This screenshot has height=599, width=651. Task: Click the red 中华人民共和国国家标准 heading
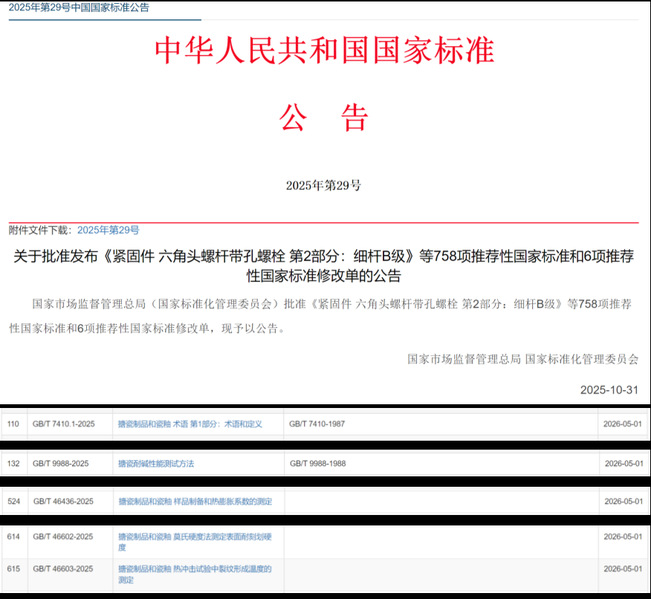pos(324,51)
